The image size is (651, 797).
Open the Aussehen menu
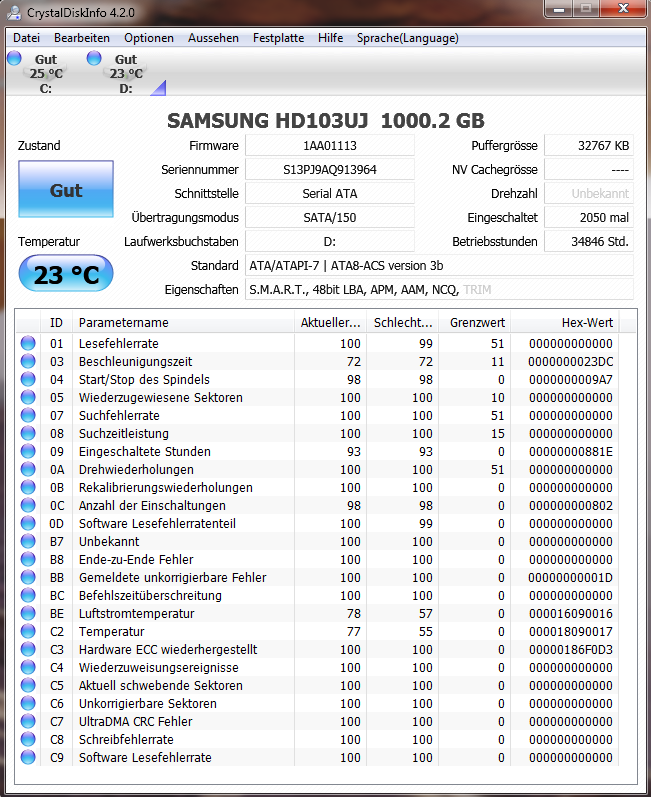coord(213,38)
